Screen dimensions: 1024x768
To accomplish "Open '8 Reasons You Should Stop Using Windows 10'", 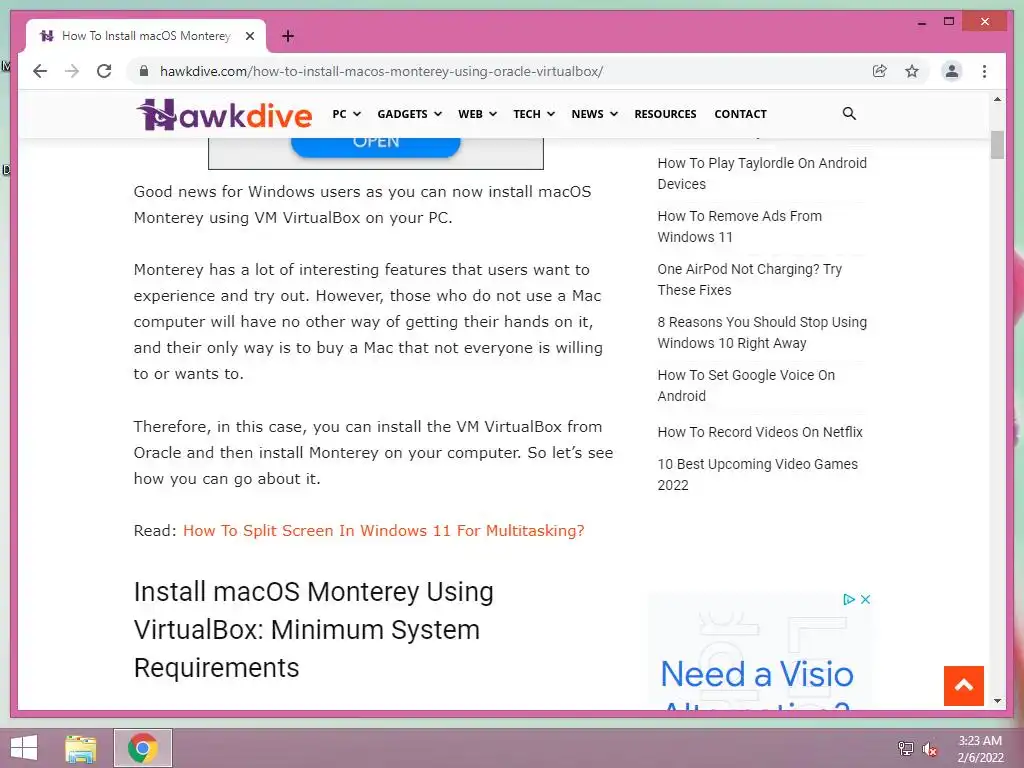I will coord(761,332).
